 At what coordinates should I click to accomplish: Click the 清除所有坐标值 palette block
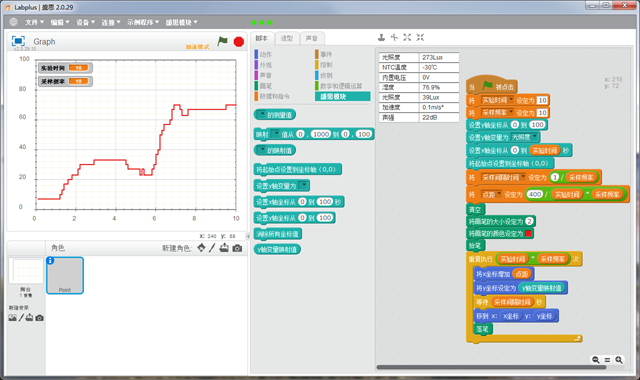[x=278, y=234]
